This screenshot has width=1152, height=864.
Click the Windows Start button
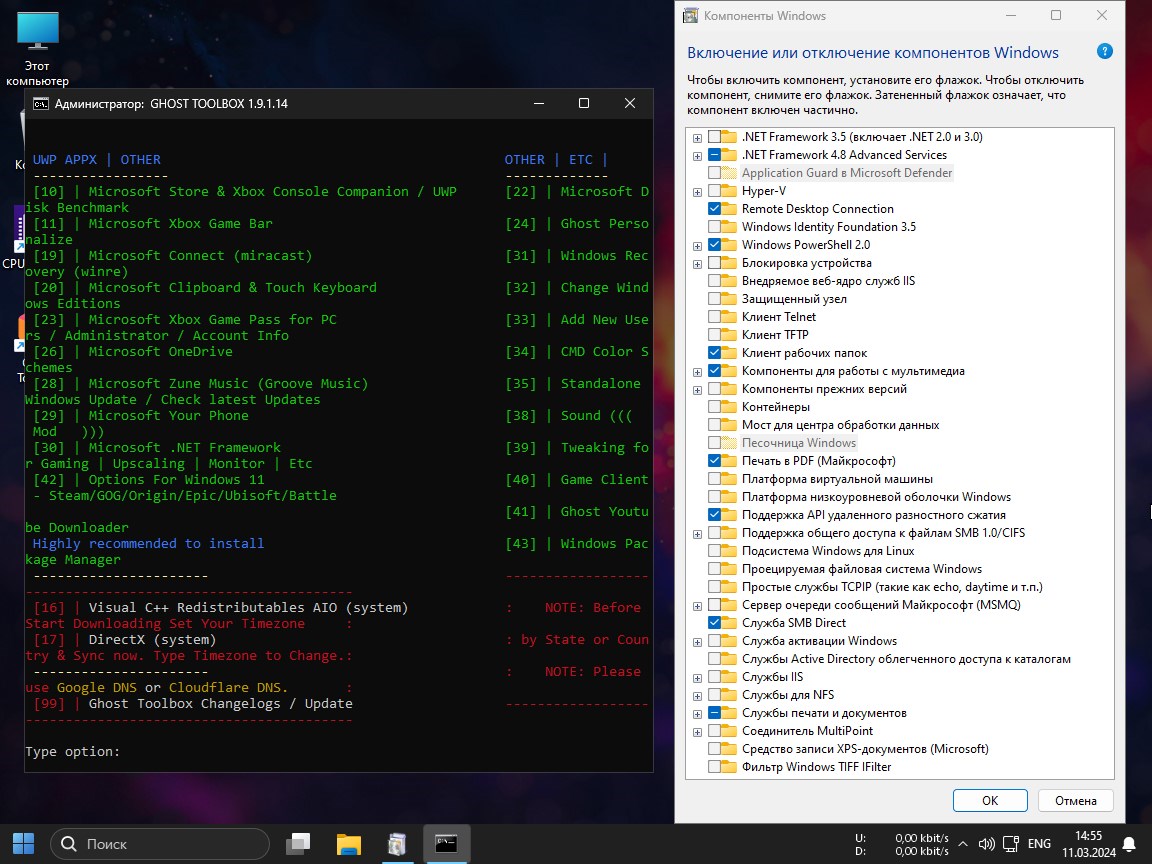click(x=23, y=844)
